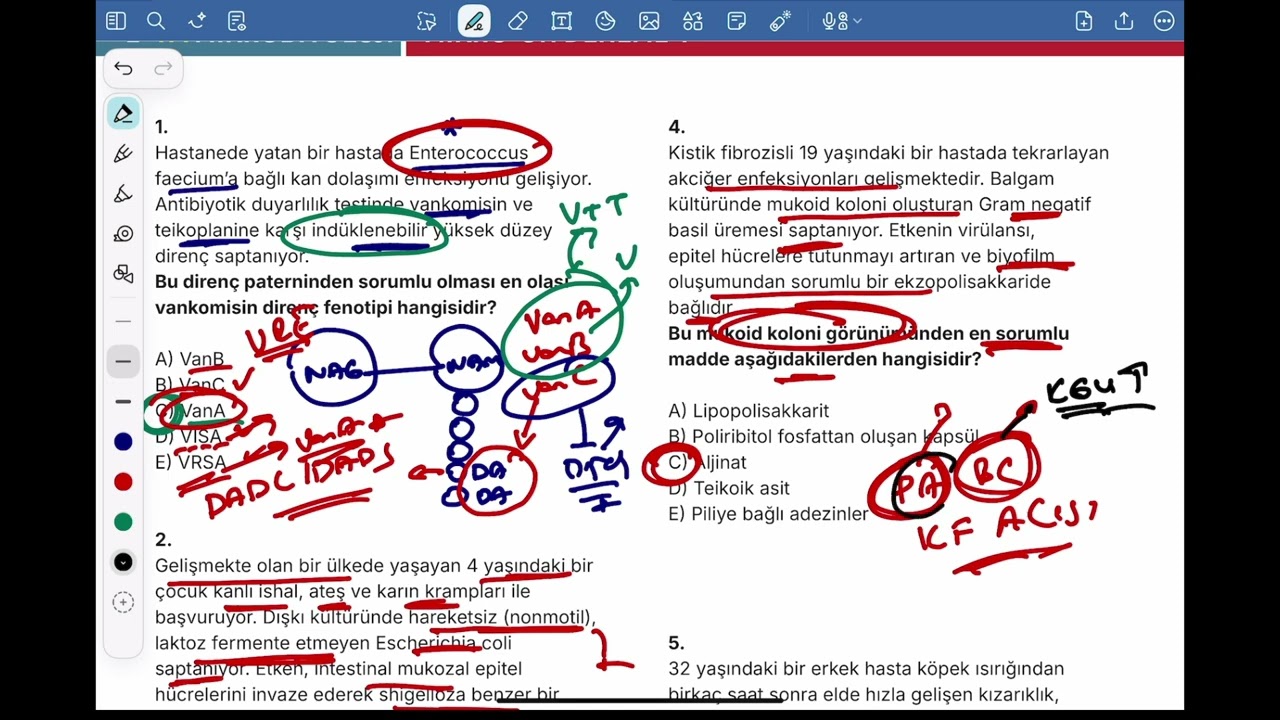Open the microphone recording icon

click(832, 20)
